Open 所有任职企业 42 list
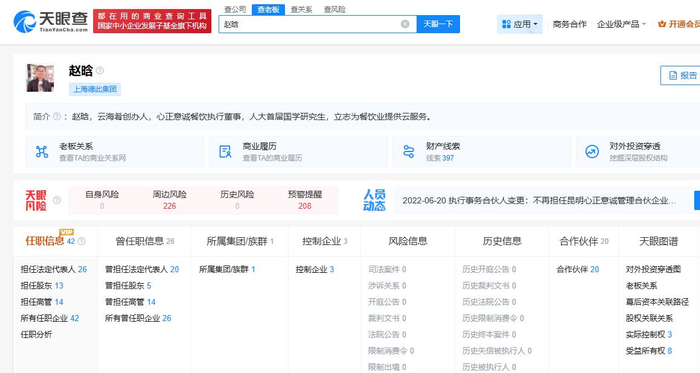Screen dimensions: 700x373 50,318
